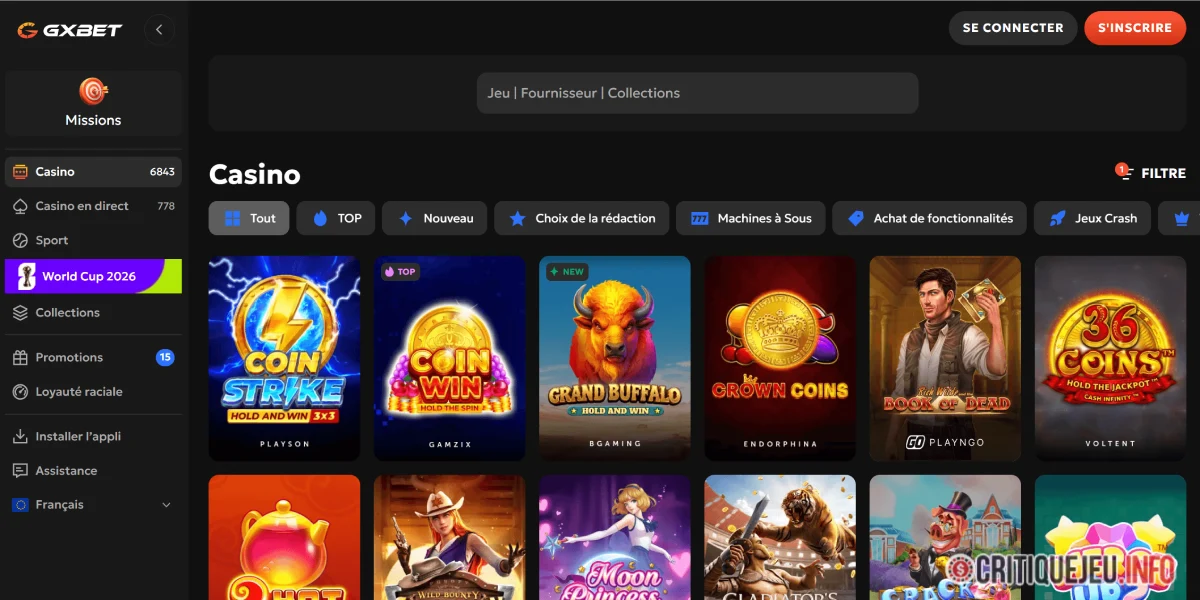Open the FILTRE filter options
Screen dimensions: 1200x600
pos(1151,173)
